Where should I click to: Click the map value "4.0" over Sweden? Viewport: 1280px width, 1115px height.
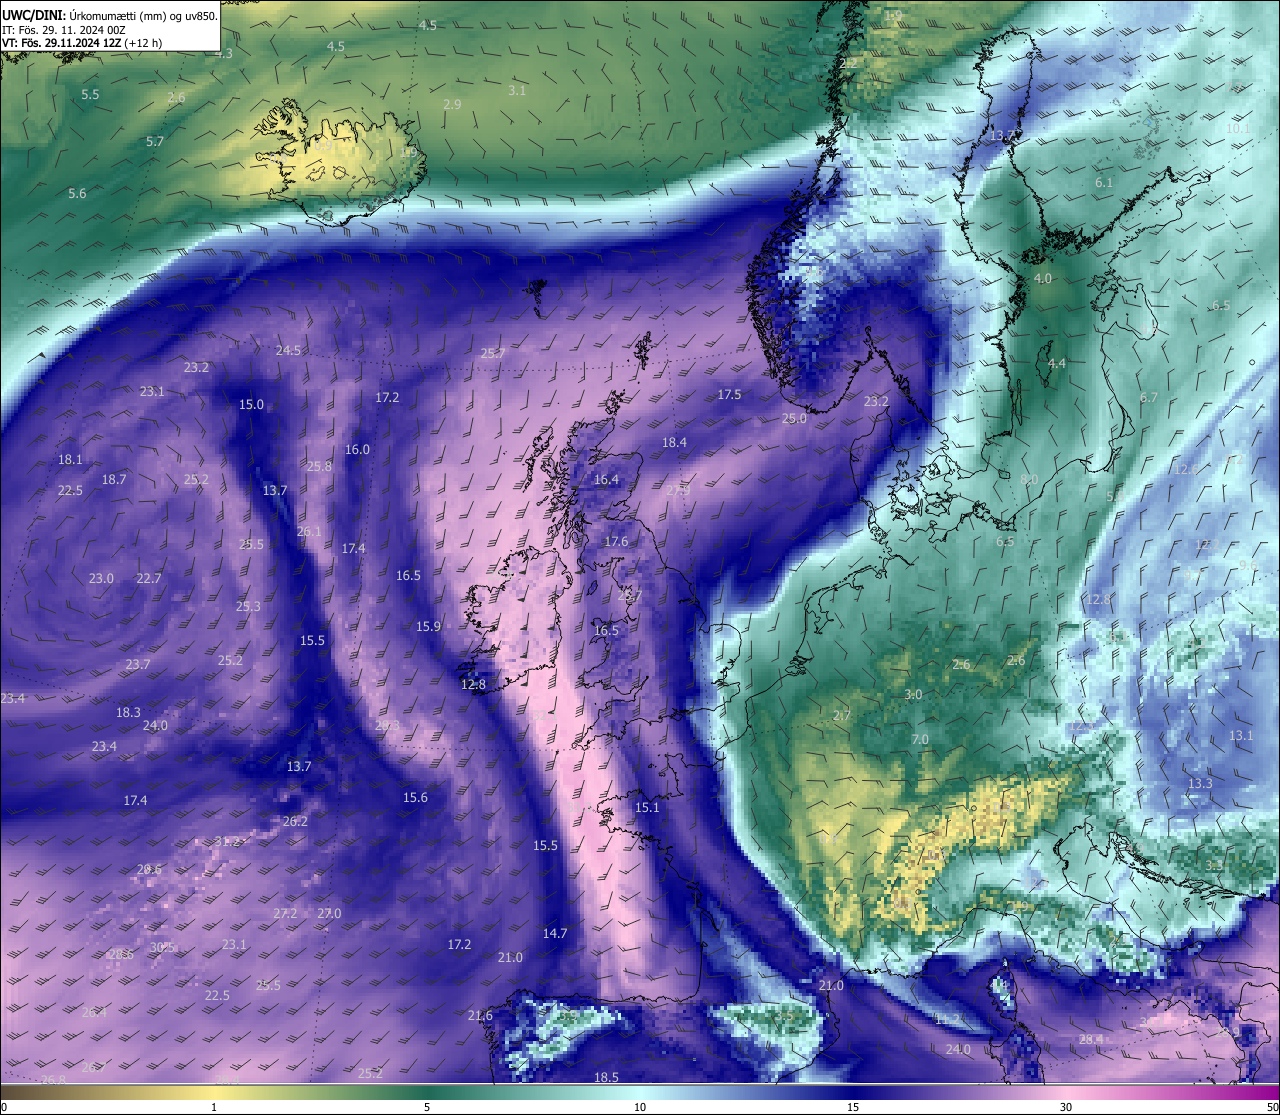[x=1043, y=279]
